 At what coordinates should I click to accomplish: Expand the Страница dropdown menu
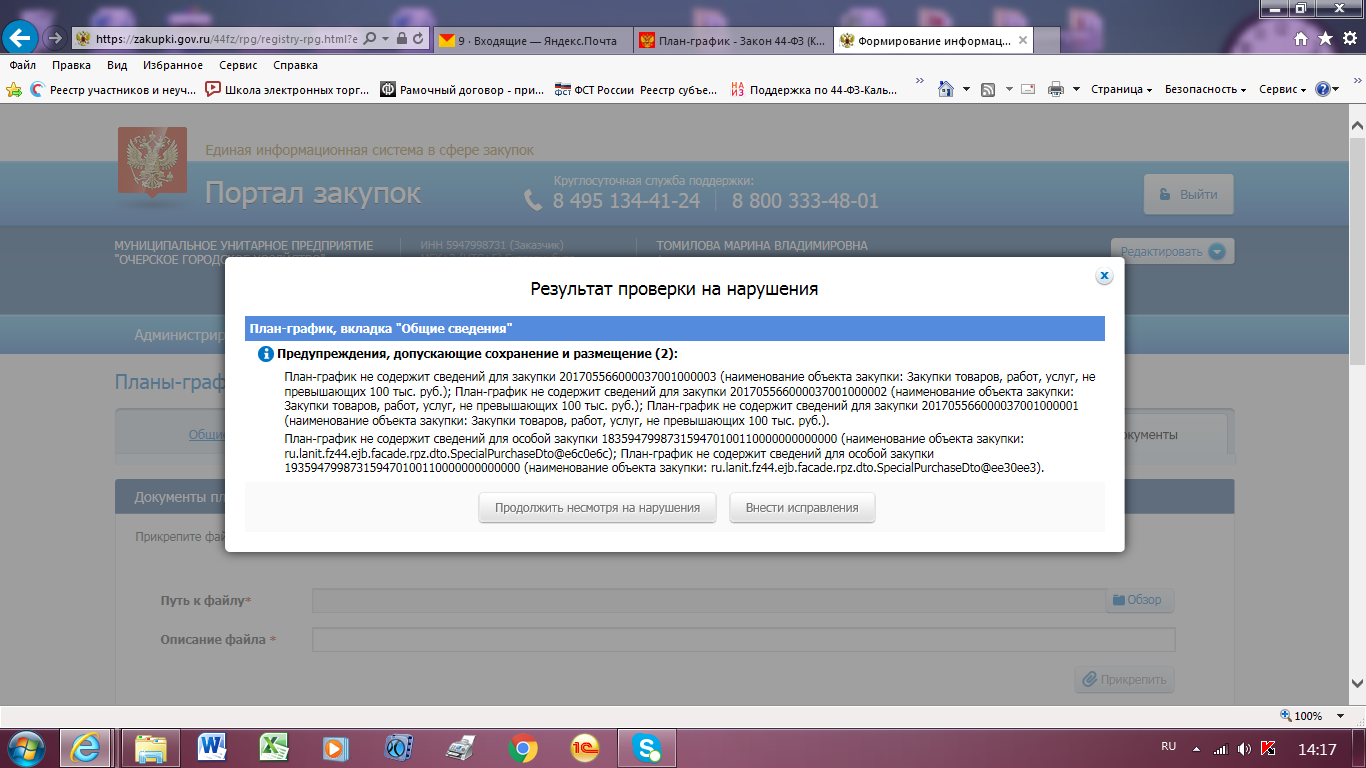(x=1121, y=89)
